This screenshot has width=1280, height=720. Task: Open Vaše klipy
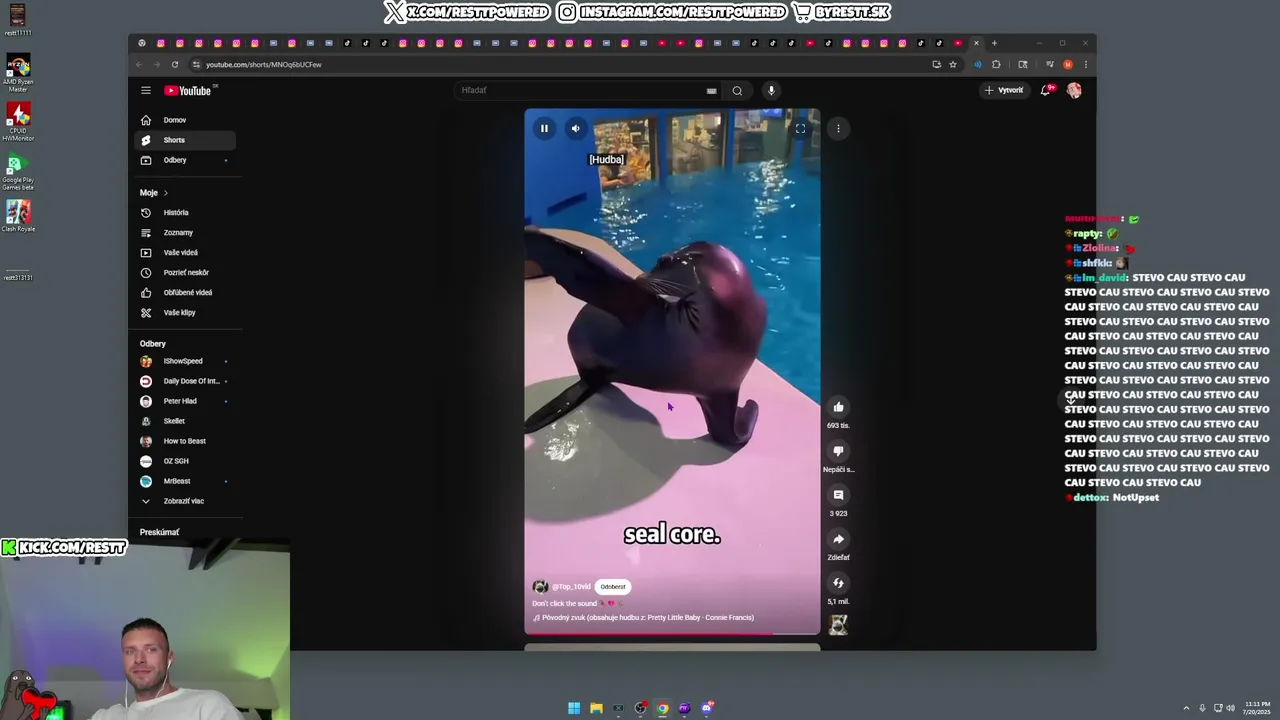coord(185,312)
